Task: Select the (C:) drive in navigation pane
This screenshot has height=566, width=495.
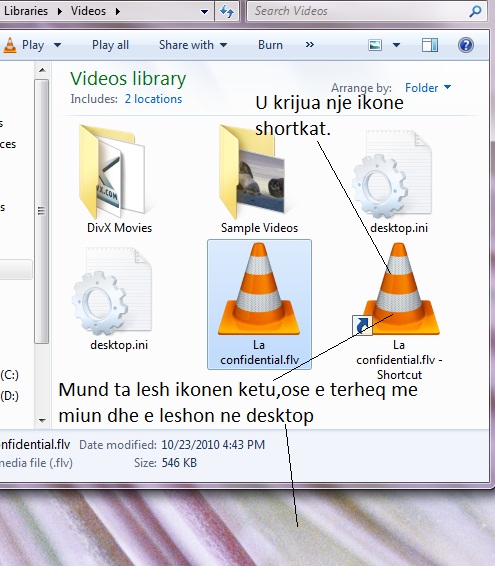Action: 9,375
